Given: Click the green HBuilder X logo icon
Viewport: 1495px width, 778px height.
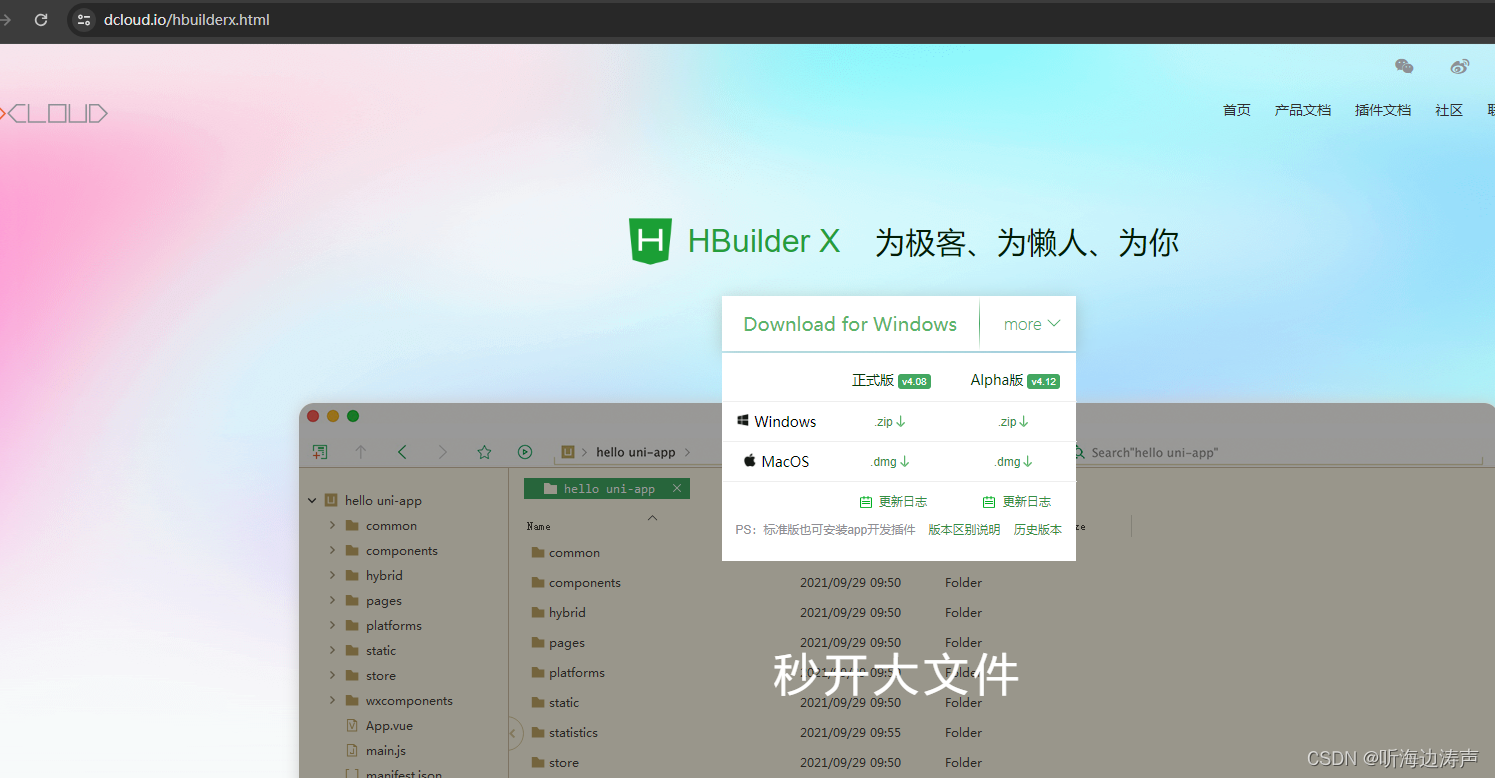Looking at the screenshot, I should pyautogui.click(x=650, y=240).
